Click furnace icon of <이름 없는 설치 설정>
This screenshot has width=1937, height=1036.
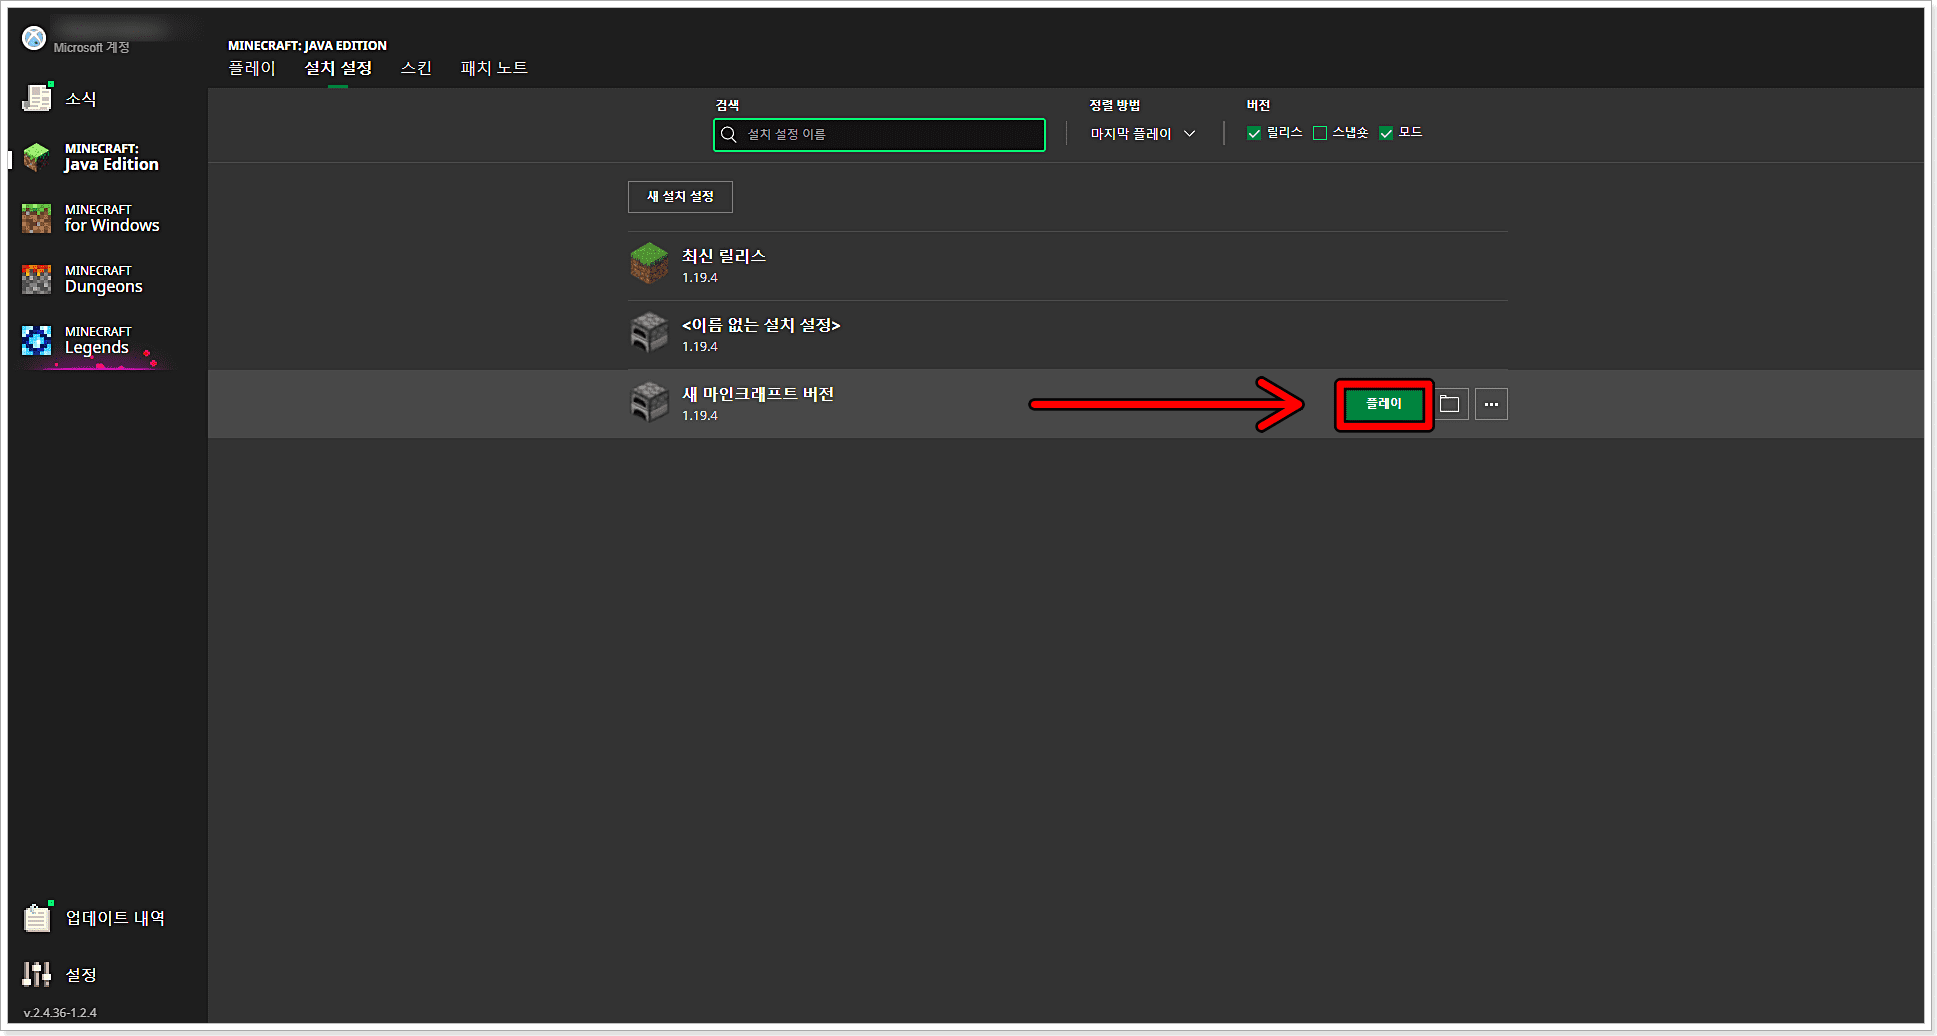[x=649, y=332]
